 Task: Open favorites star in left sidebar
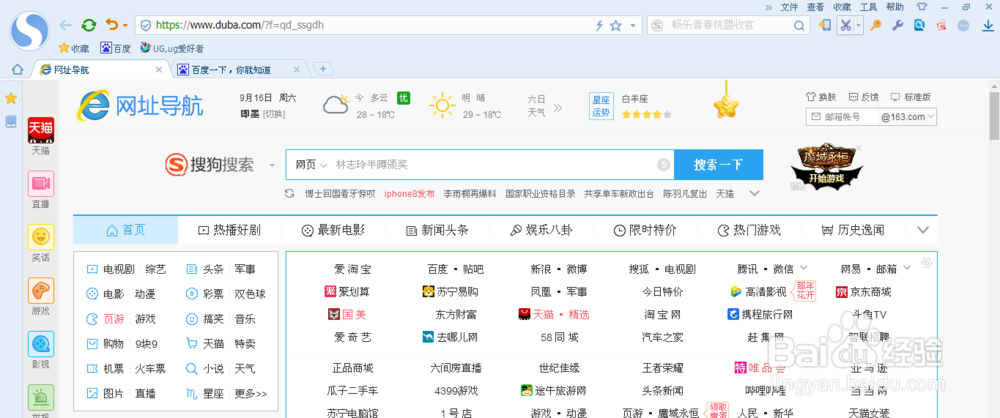[11, 98]
